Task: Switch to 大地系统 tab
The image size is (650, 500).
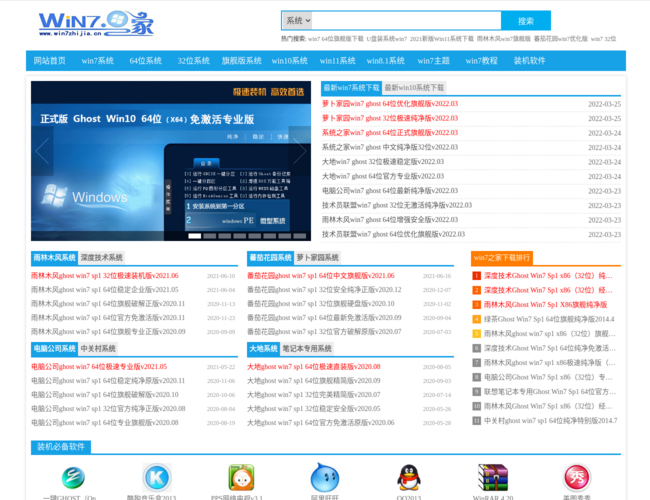Action: [264, 349]
